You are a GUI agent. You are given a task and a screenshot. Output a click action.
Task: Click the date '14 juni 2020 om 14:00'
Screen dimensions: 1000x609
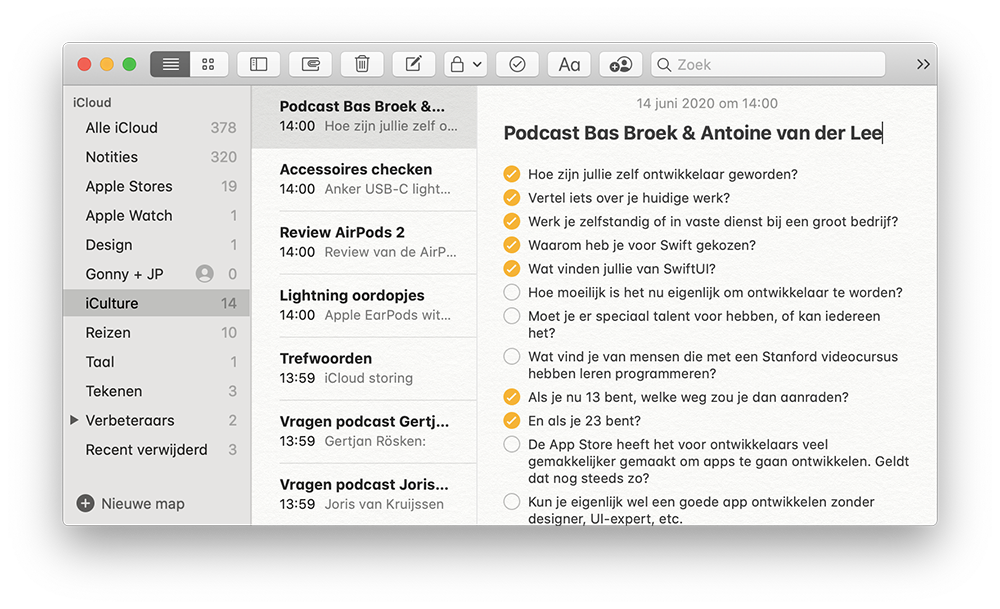707,103
